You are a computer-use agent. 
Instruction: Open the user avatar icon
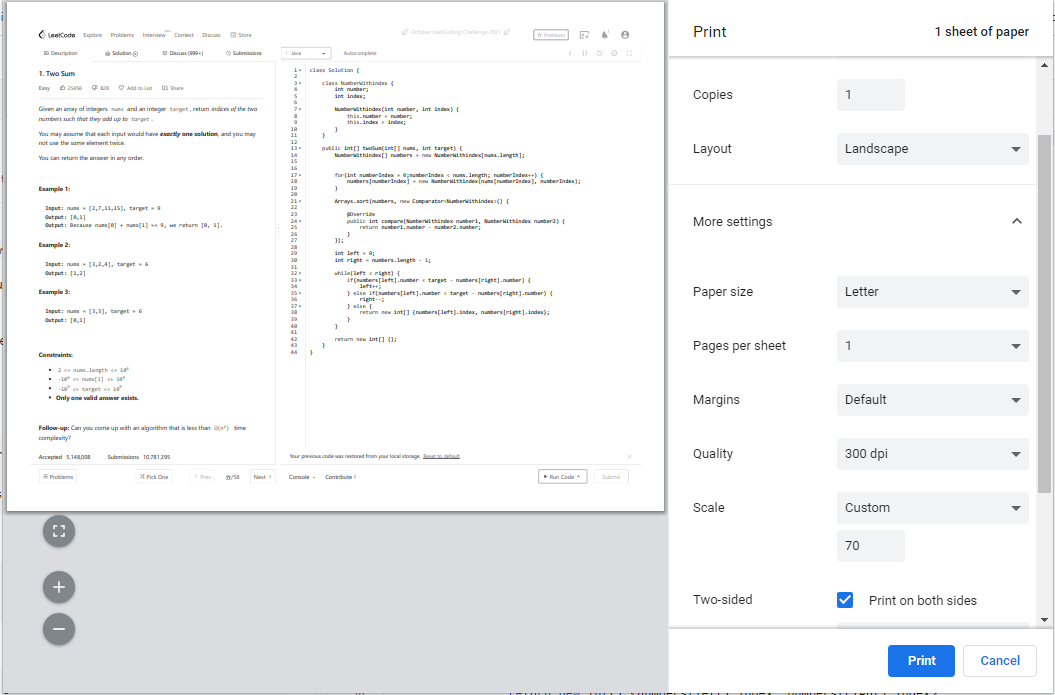[625, 34]
